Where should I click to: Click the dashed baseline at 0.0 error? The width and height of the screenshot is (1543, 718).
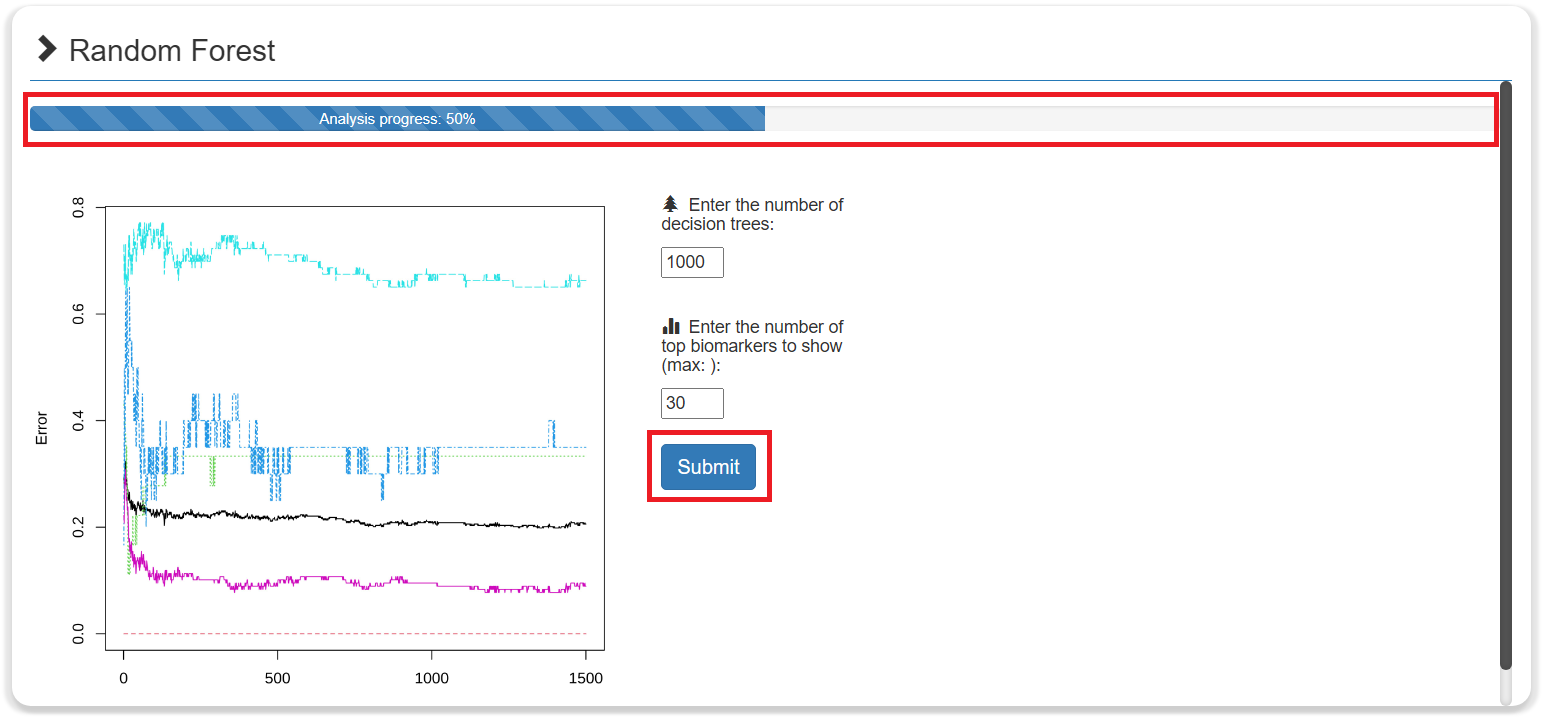pos(350,634)
